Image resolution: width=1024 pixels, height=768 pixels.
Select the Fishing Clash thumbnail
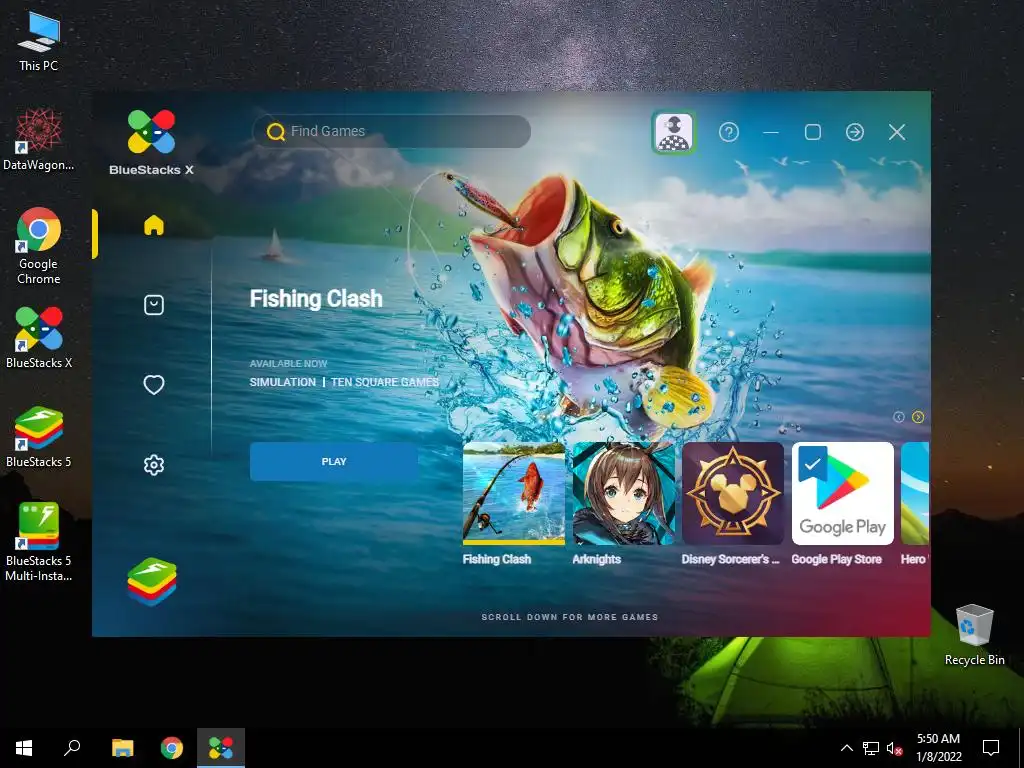tap(514, 494)
